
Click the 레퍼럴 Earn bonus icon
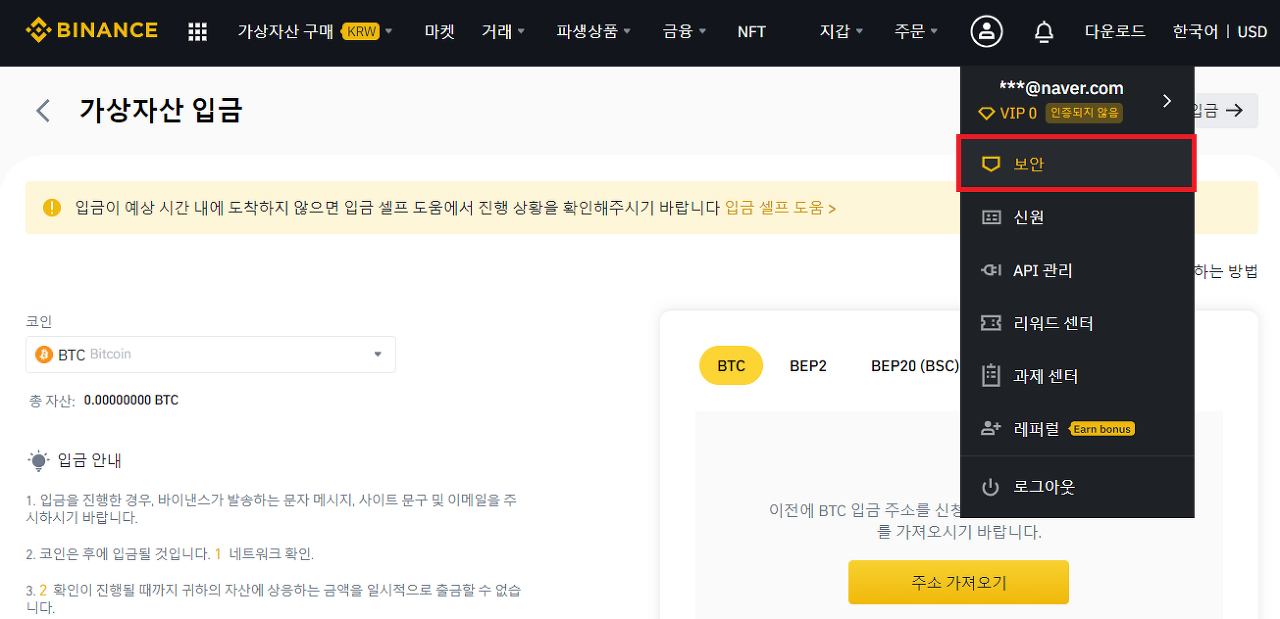[991, 428]
